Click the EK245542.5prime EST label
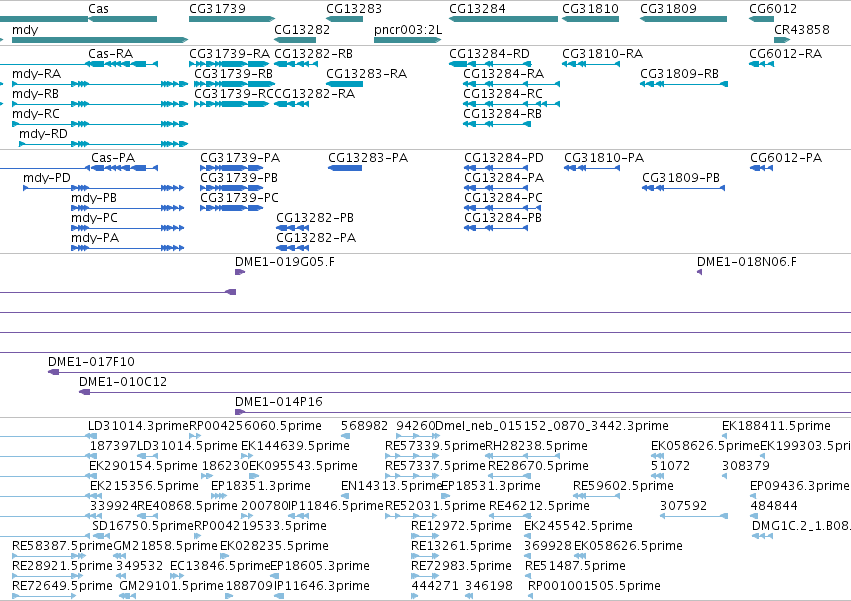 click(578, 526)
